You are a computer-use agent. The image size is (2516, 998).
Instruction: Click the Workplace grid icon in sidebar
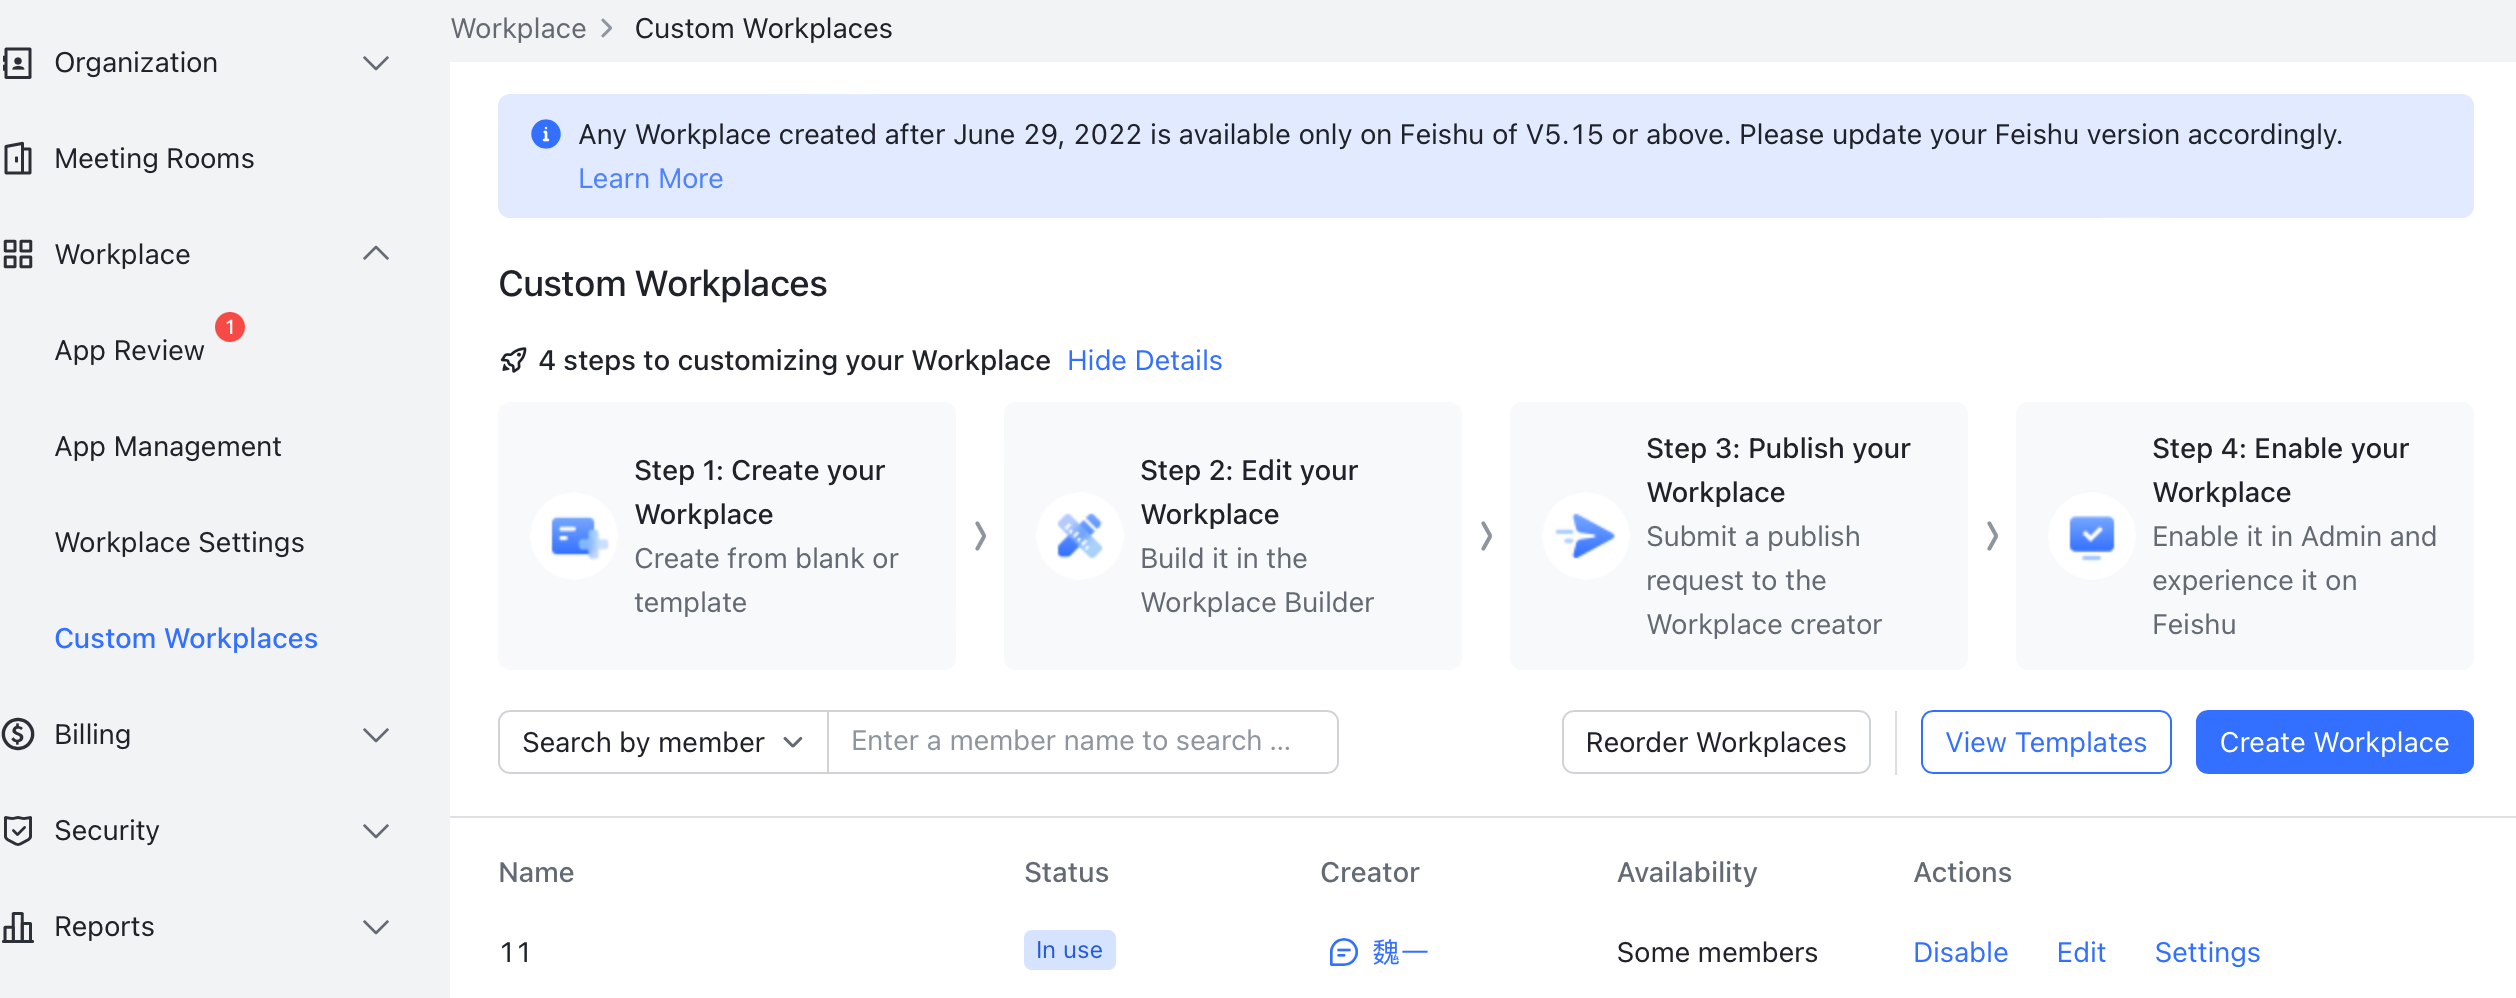click(x=19, y=255)
